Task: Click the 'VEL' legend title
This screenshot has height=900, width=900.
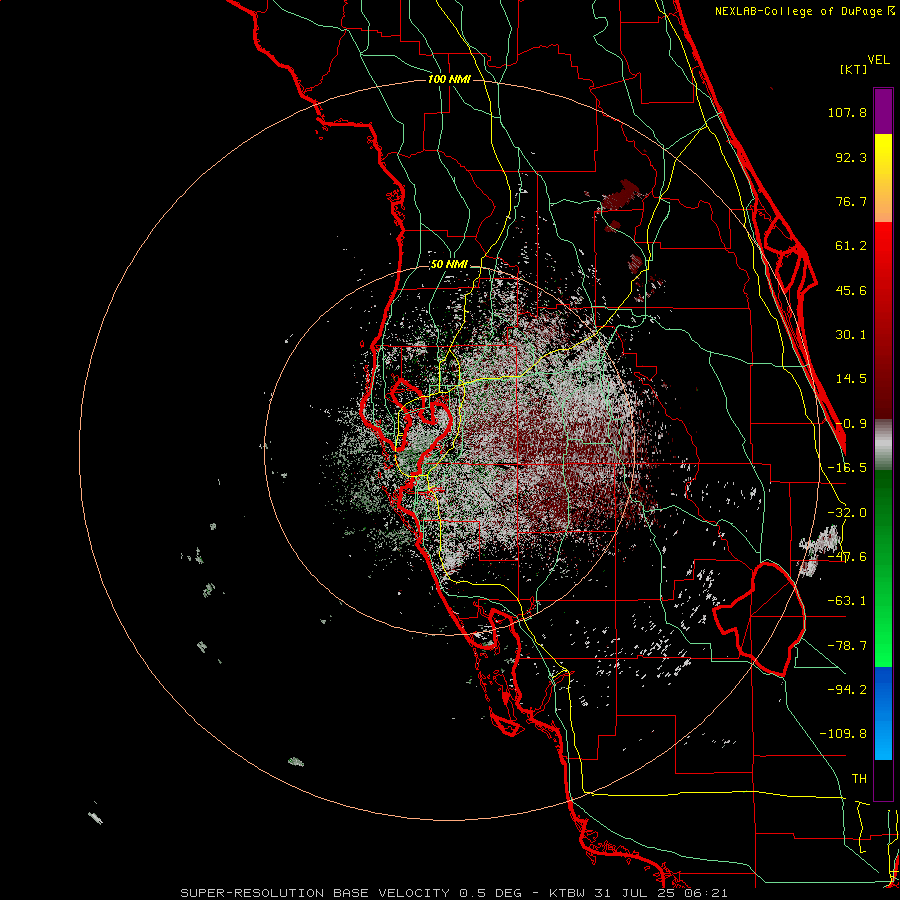Action: click(x=879, y=60)
